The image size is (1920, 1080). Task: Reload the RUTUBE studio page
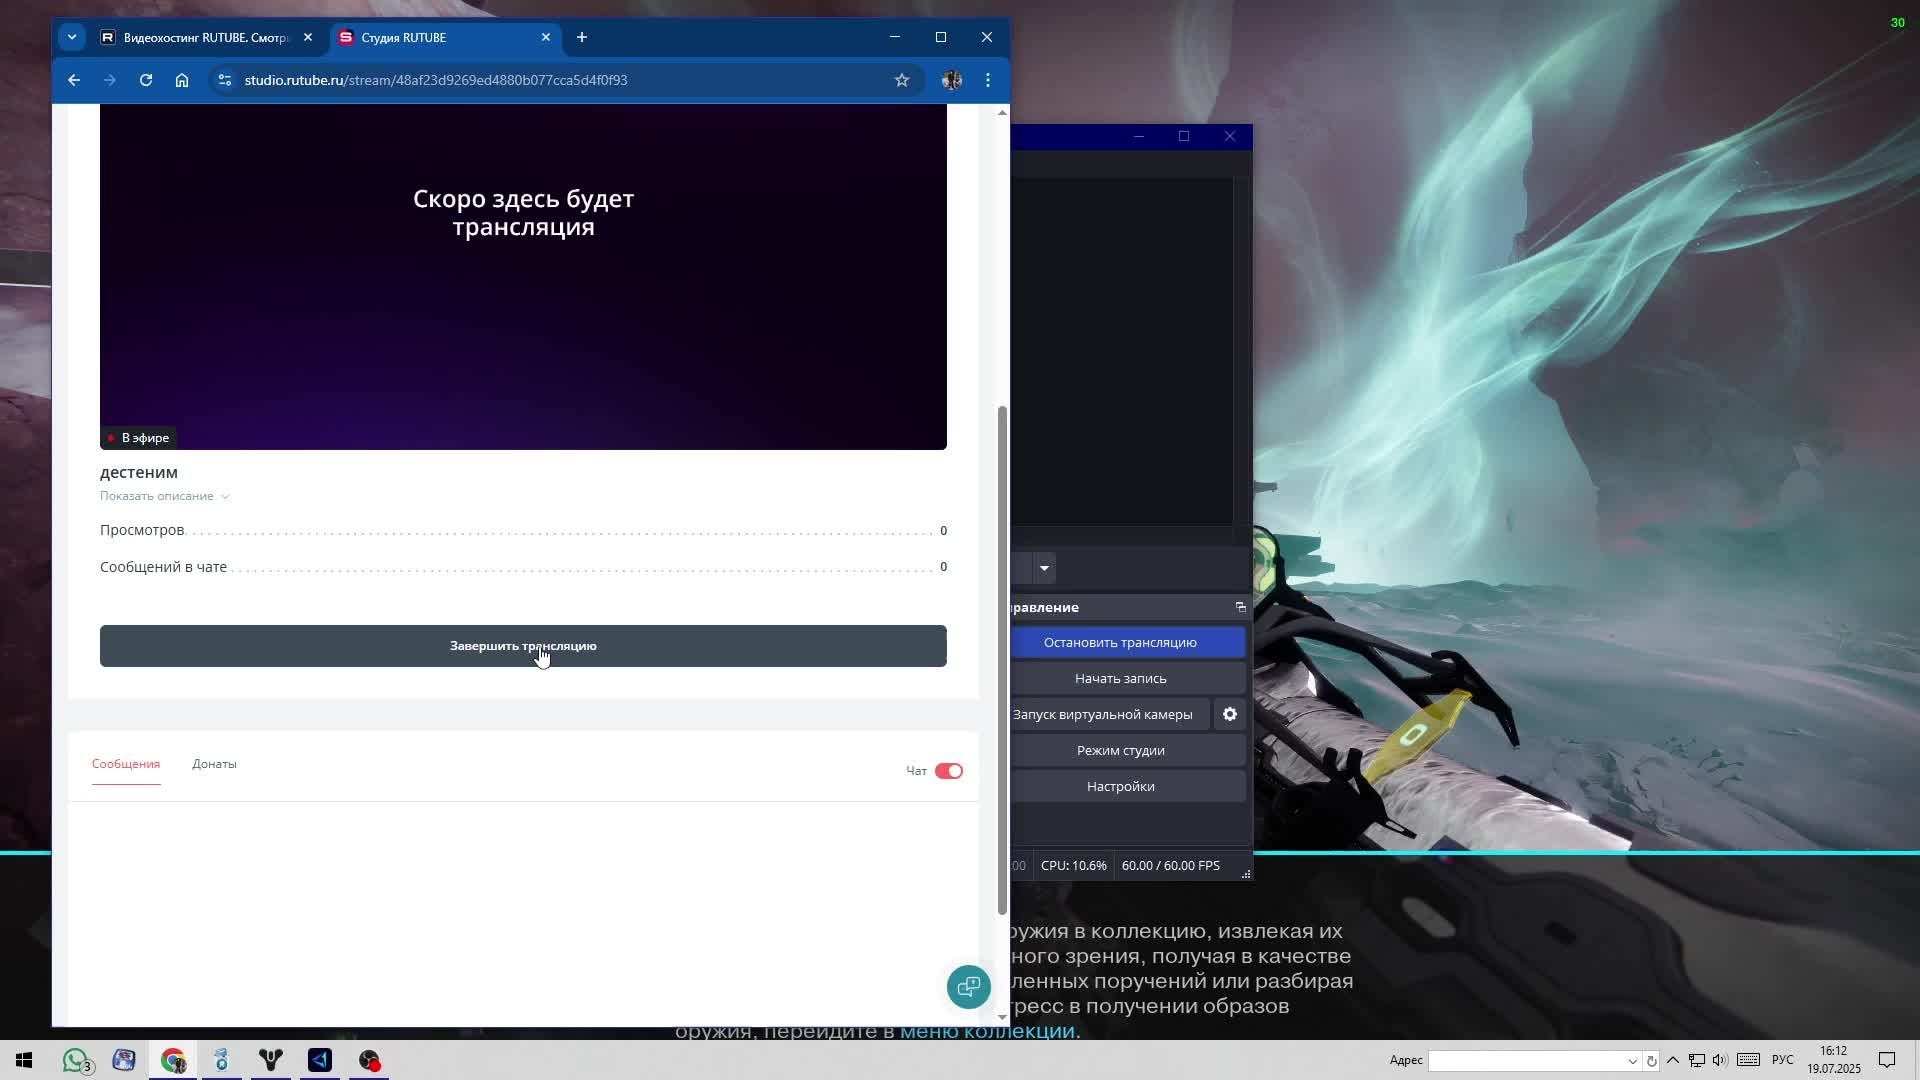146,80
